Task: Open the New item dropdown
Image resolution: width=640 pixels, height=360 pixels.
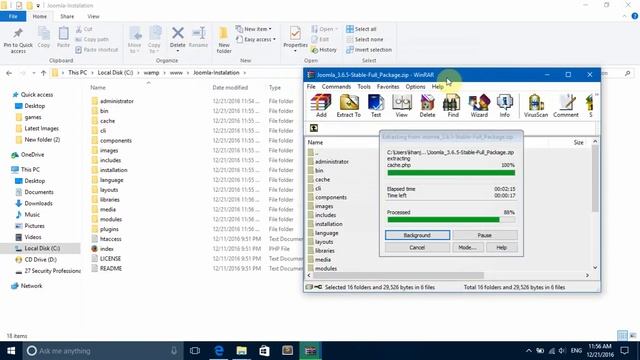Action: pyautogui.click(x=253, y=29)
